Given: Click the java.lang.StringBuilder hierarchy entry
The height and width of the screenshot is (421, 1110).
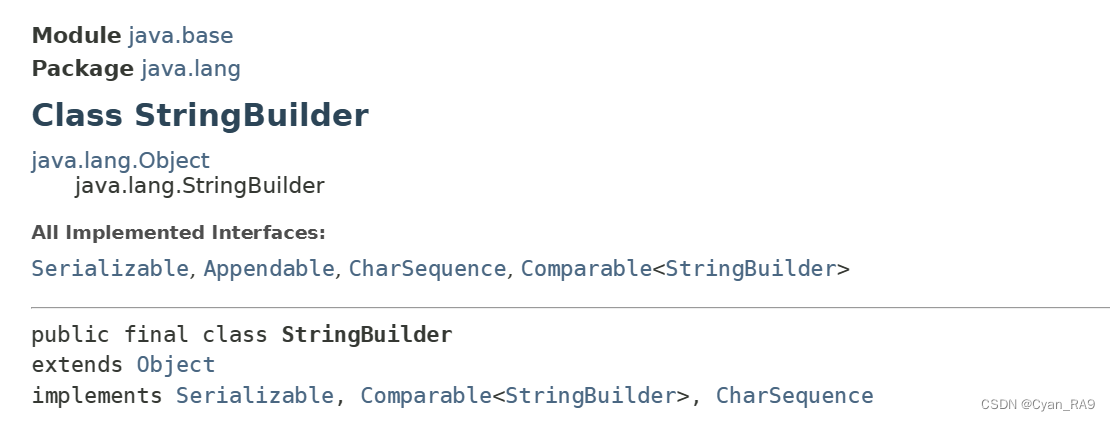Looking at the screenshot, I should point(199,186).
